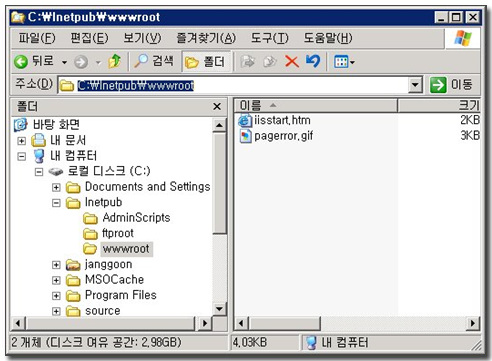Image resolution: width=492 pixels, height=361 pixels.
Task: Open the Search (검색) toolbar button
Action: click(154, 61)
